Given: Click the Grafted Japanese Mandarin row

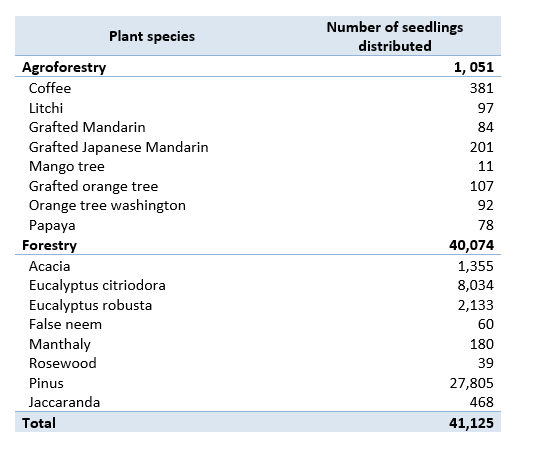Looking at the screenshot, I should (x=258, y=147).
